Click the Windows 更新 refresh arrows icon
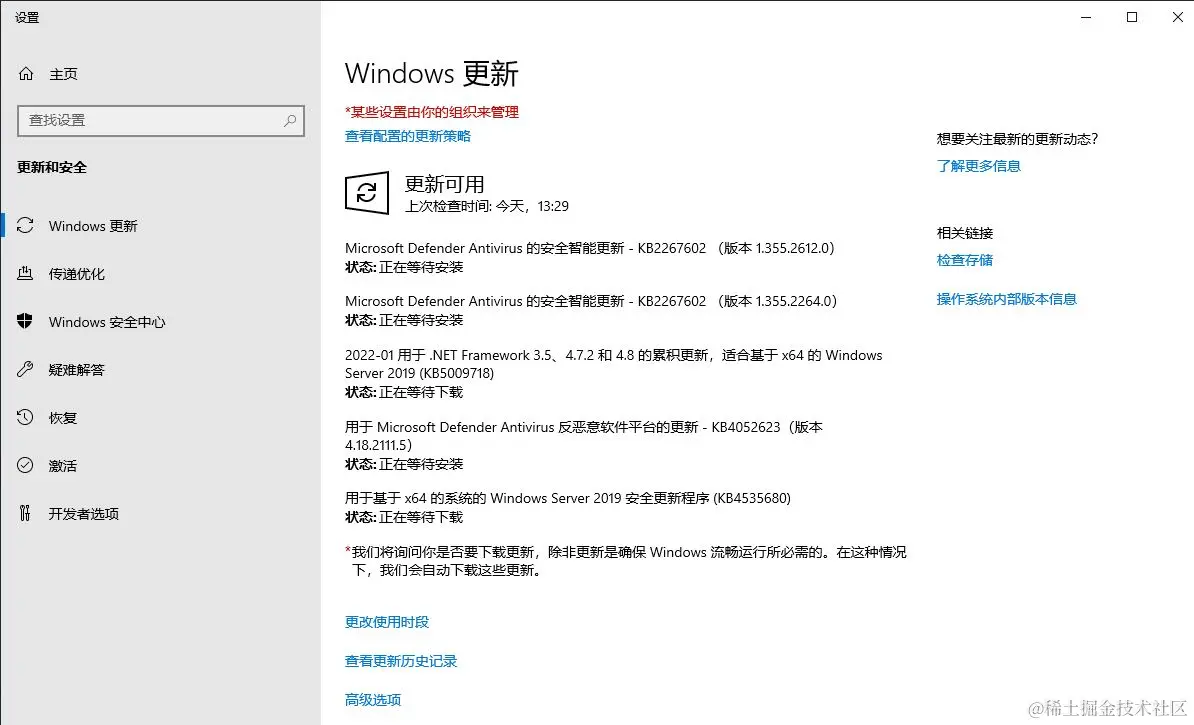Image resolution: width=1194 pixels, height=725 pixels. point(25,225)
